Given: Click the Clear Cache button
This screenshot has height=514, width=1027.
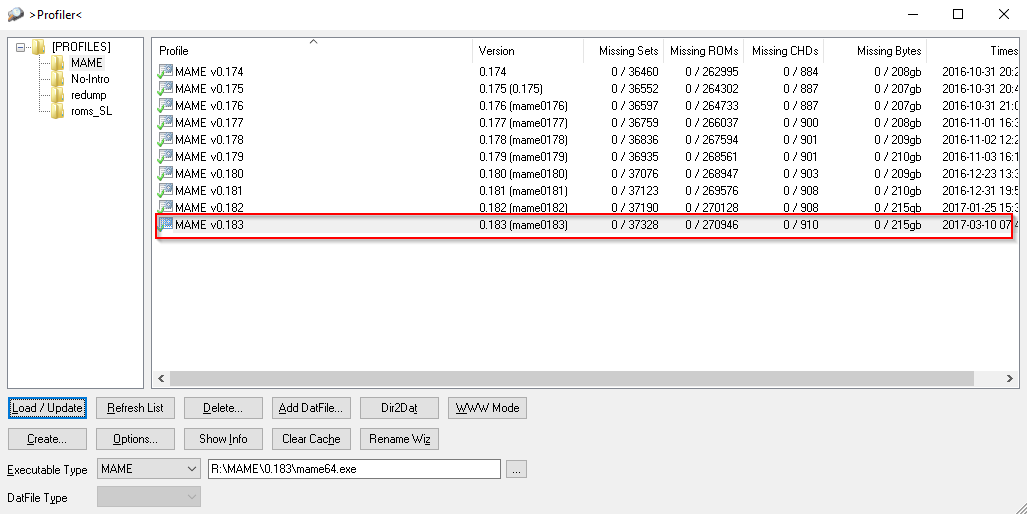Looking at the screenshot, I should (311, 439).
